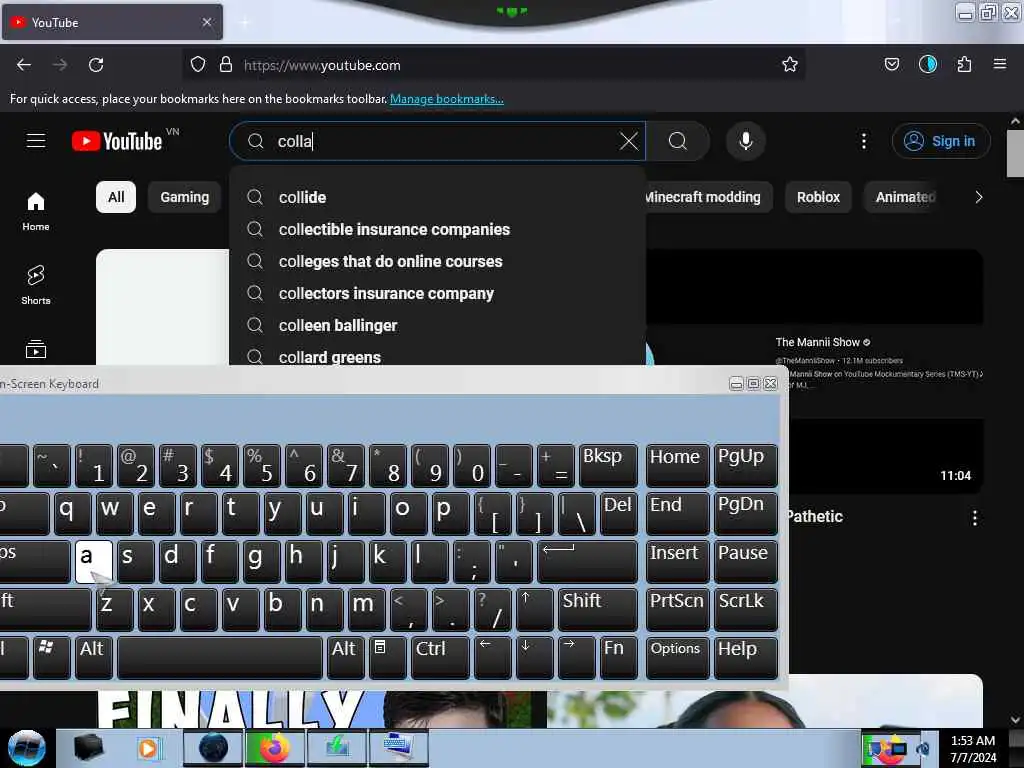Select the Animated filter chip

click(905, 197)
